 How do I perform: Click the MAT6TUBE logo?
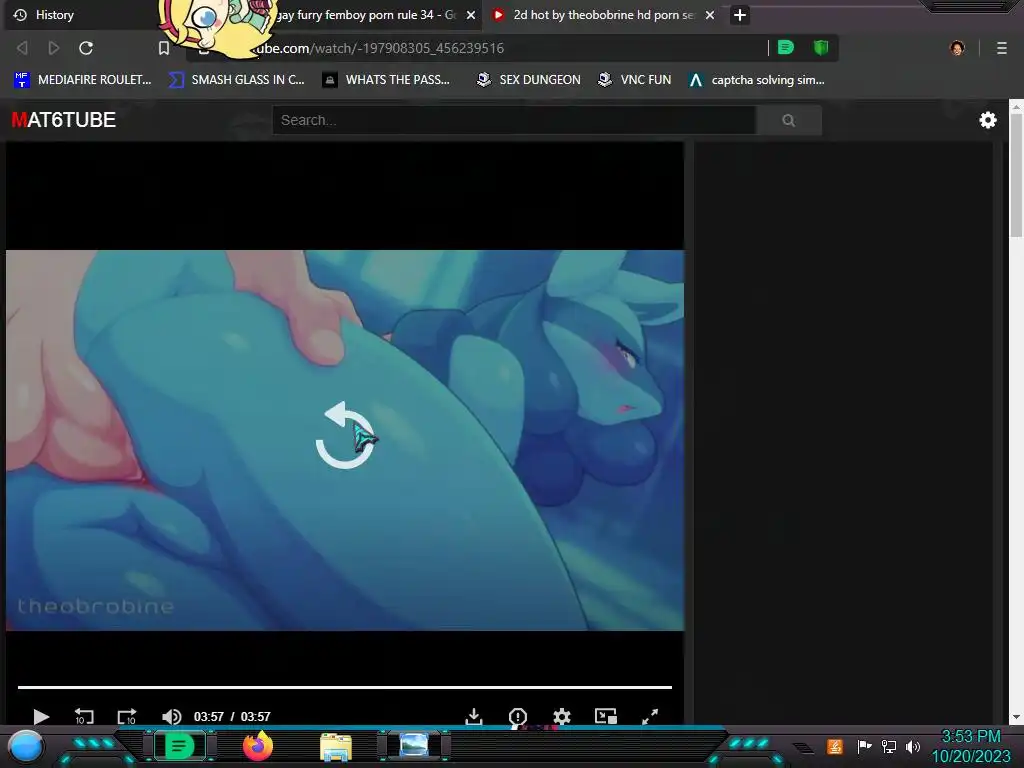(63, 120)
